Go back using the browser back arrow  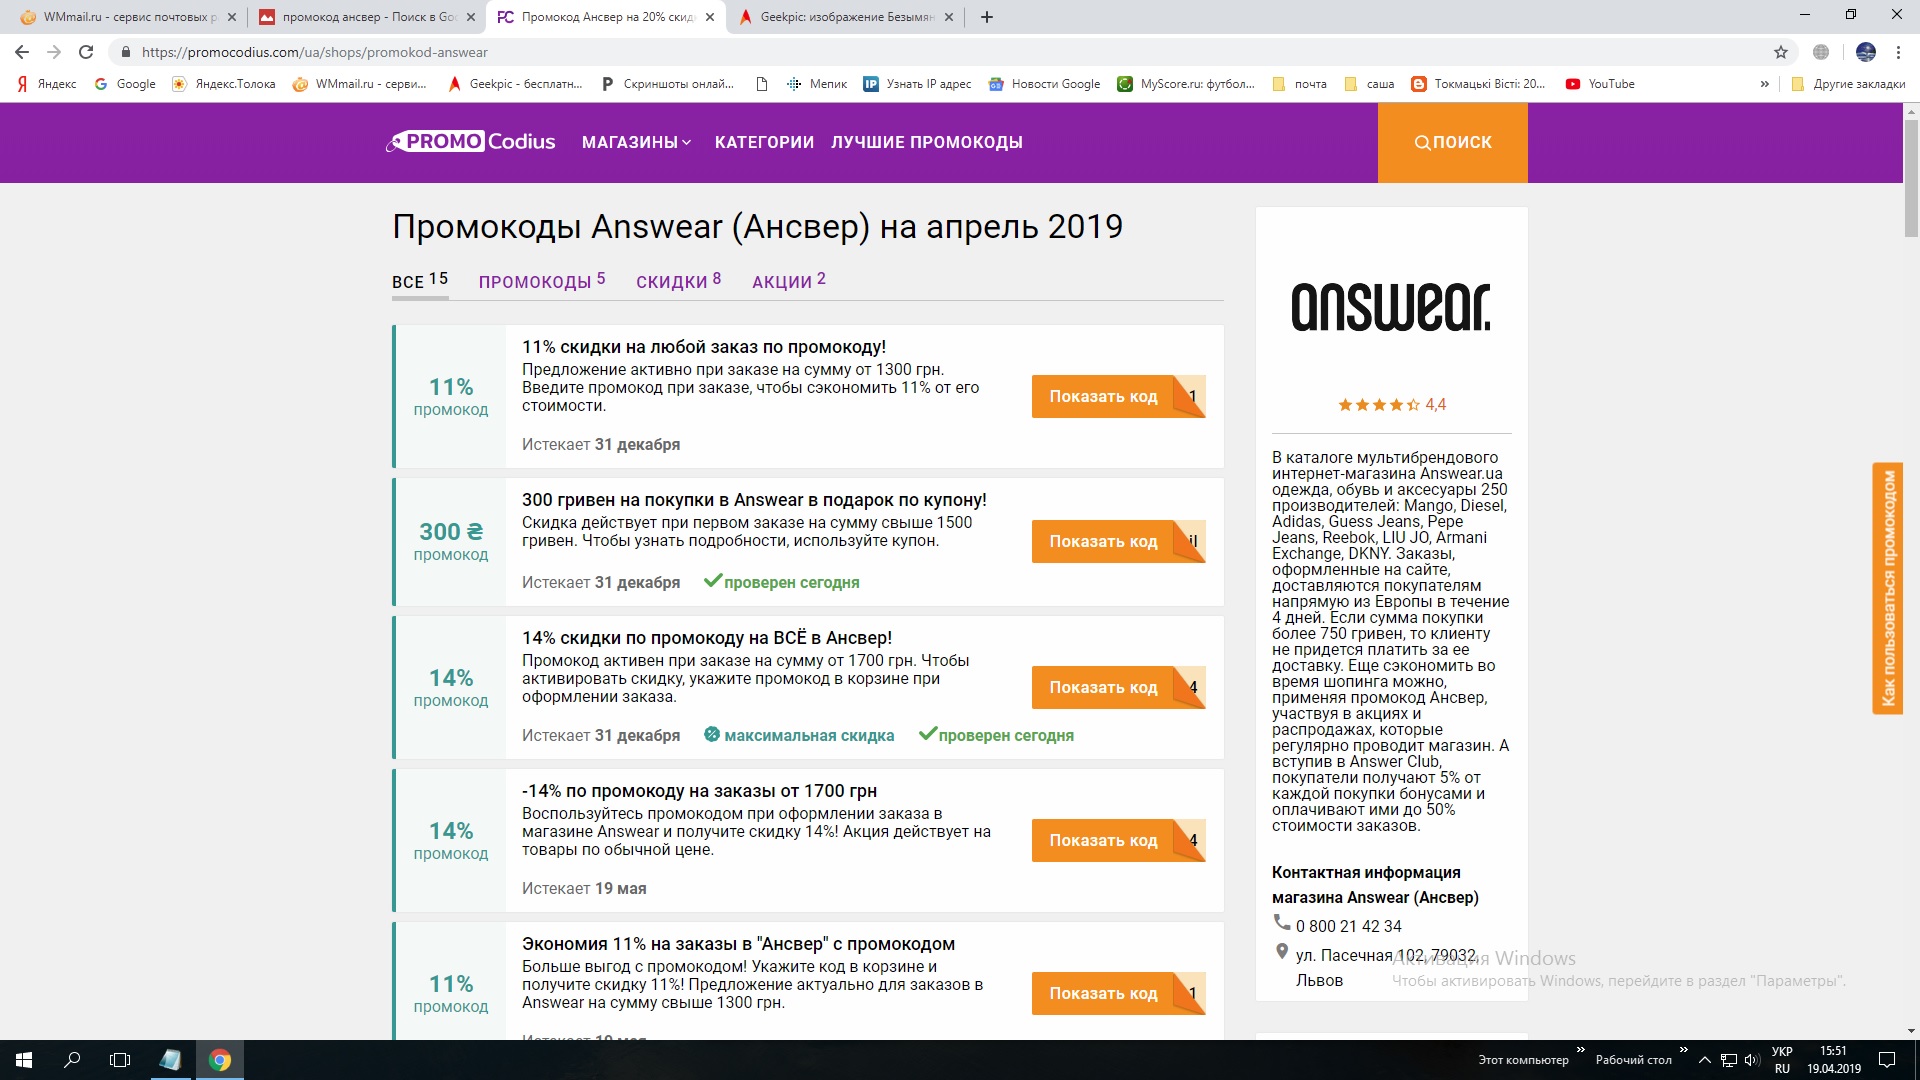(20, 52)
